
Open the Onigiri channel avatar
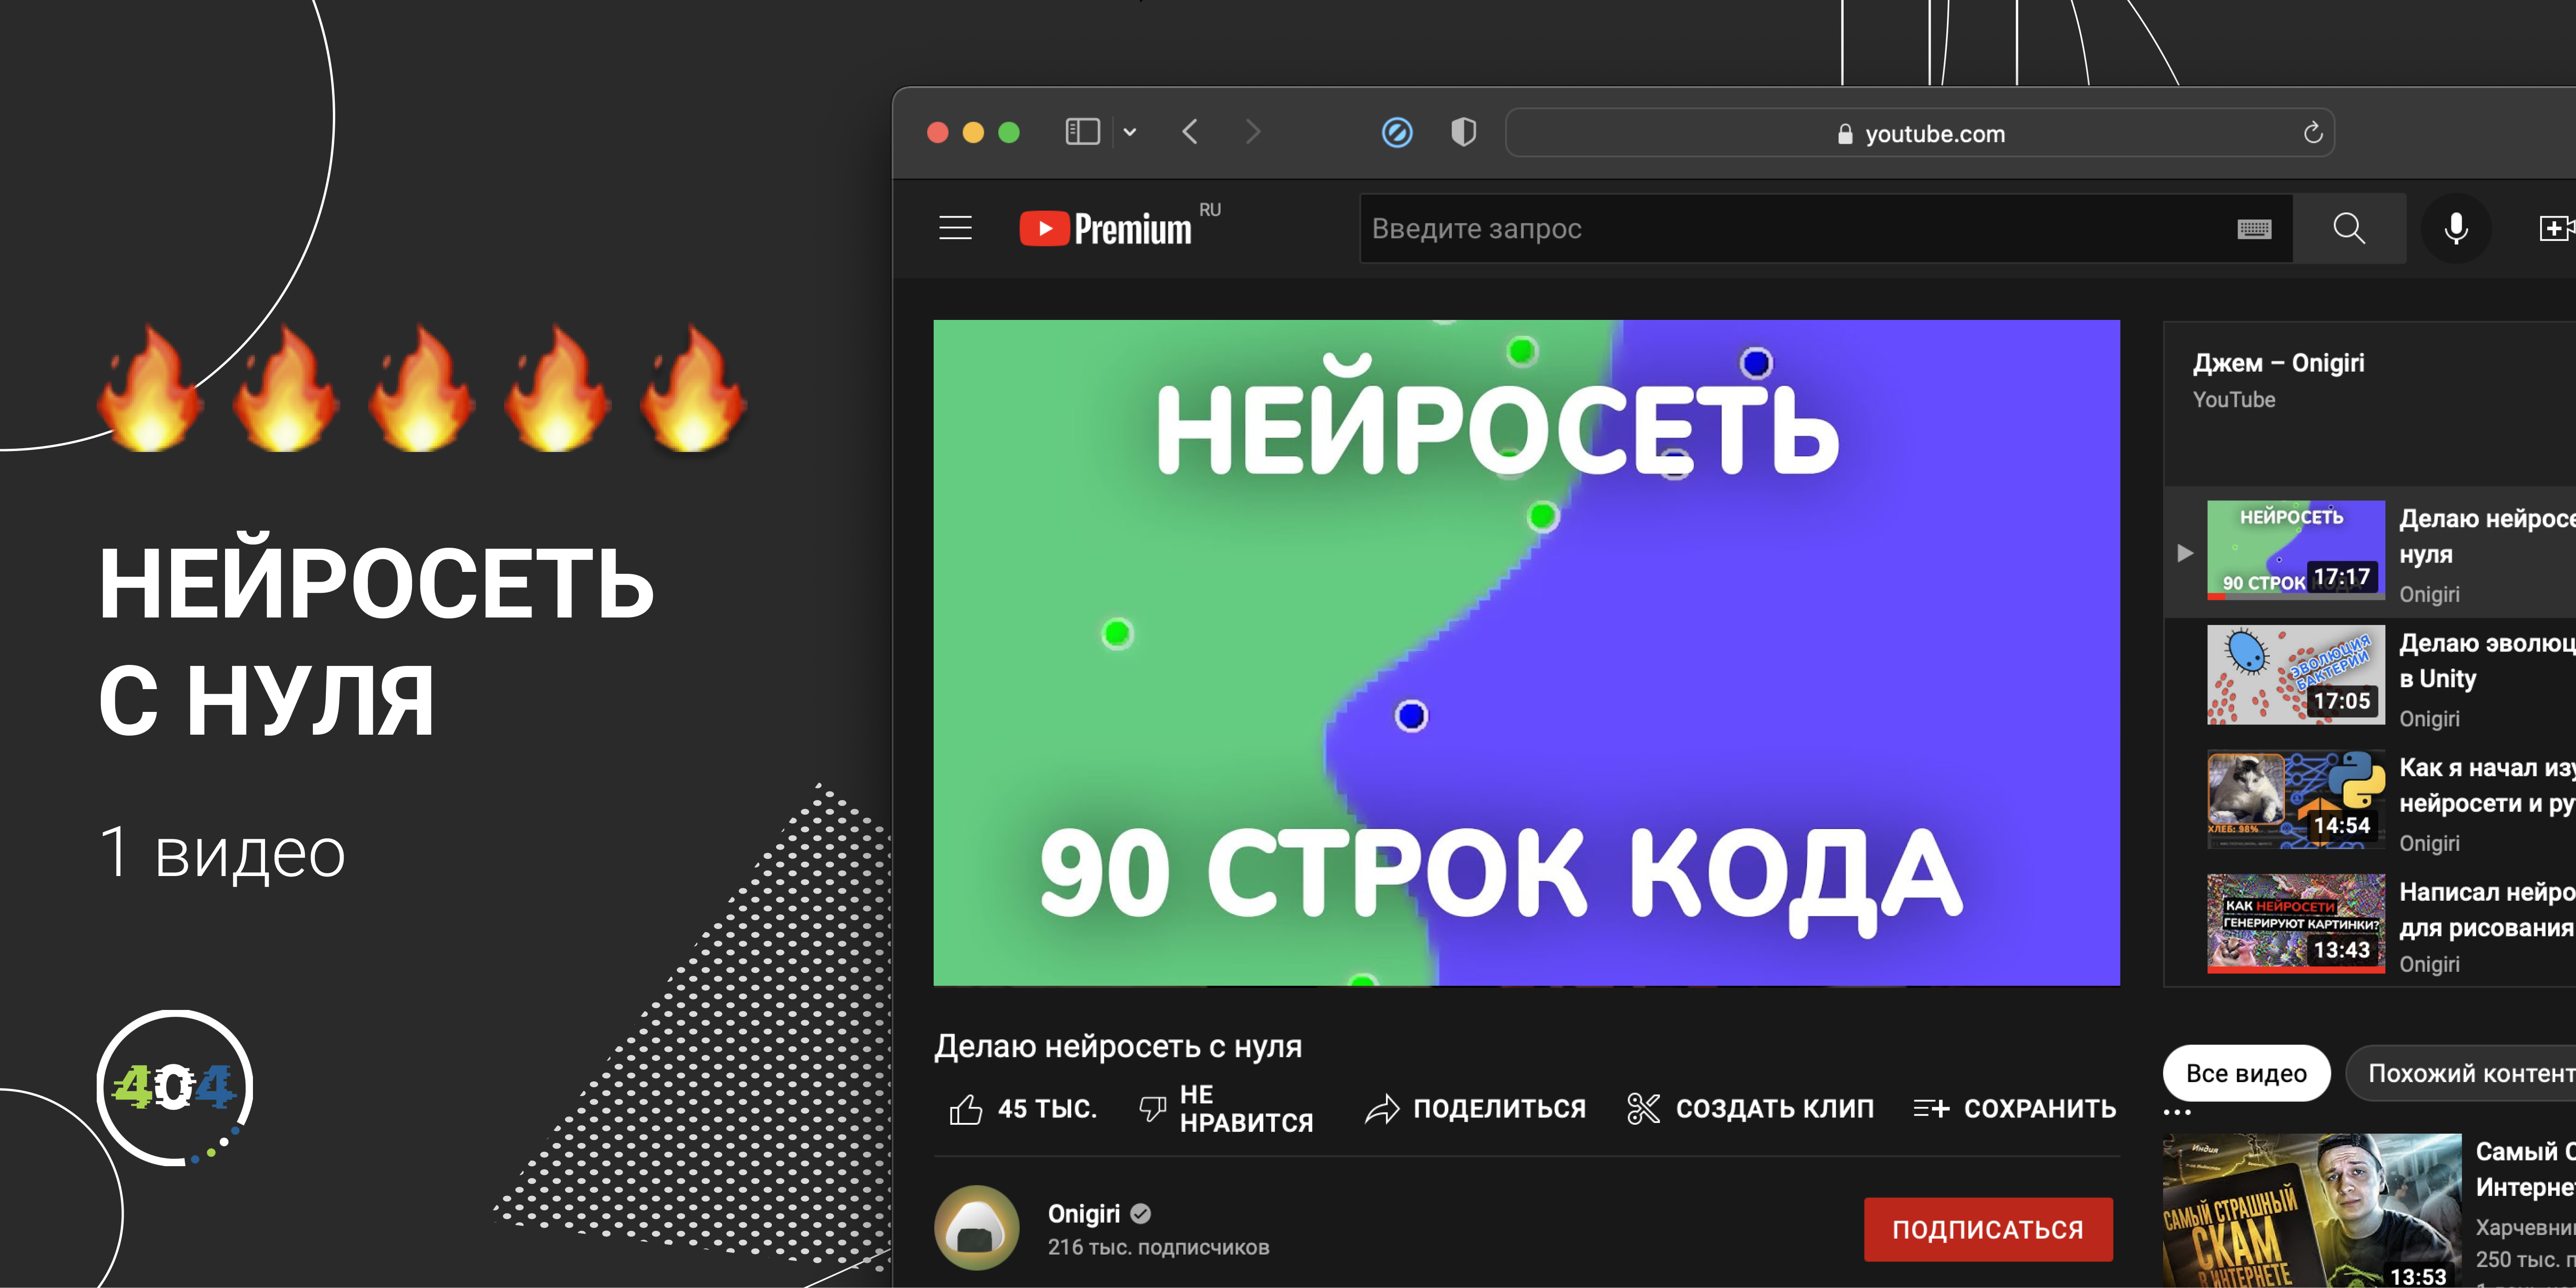976,1228
